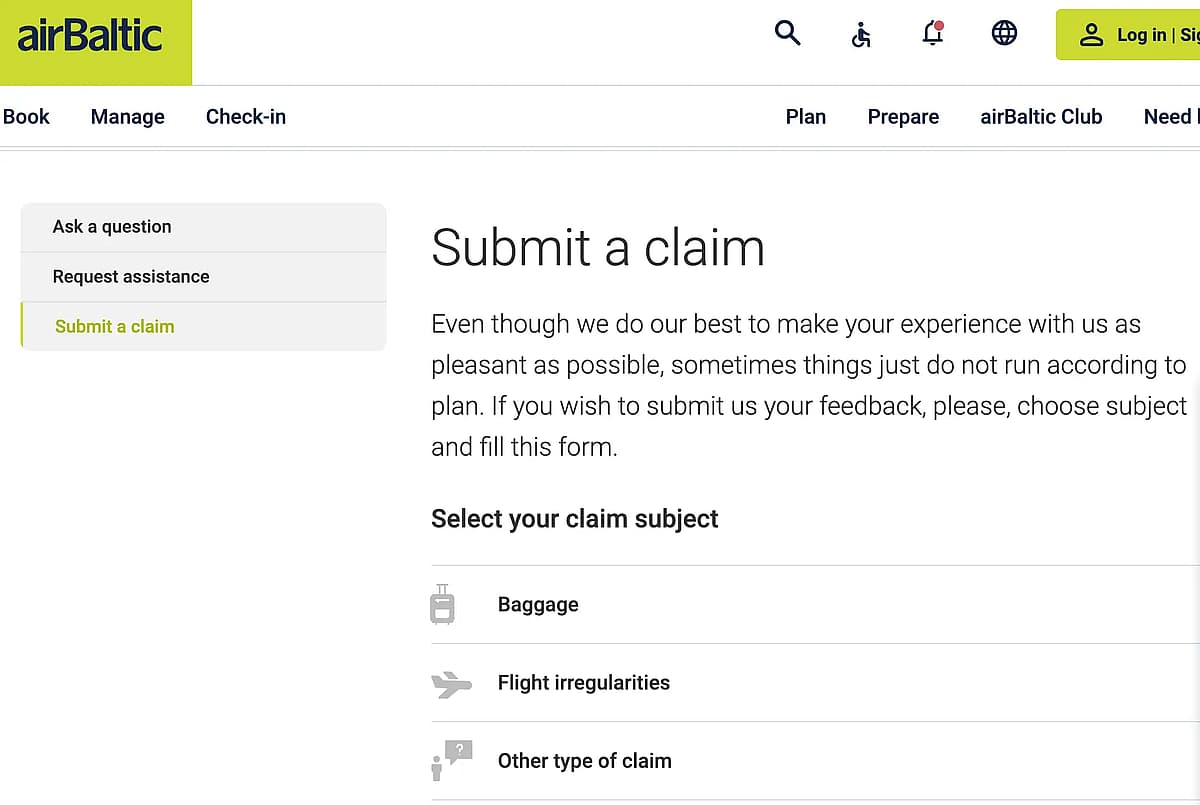Image resolution: width=1200 pixels, height=805 pixels.
Task: Choose Baggage as claim subject
Action: coord(815,605)
